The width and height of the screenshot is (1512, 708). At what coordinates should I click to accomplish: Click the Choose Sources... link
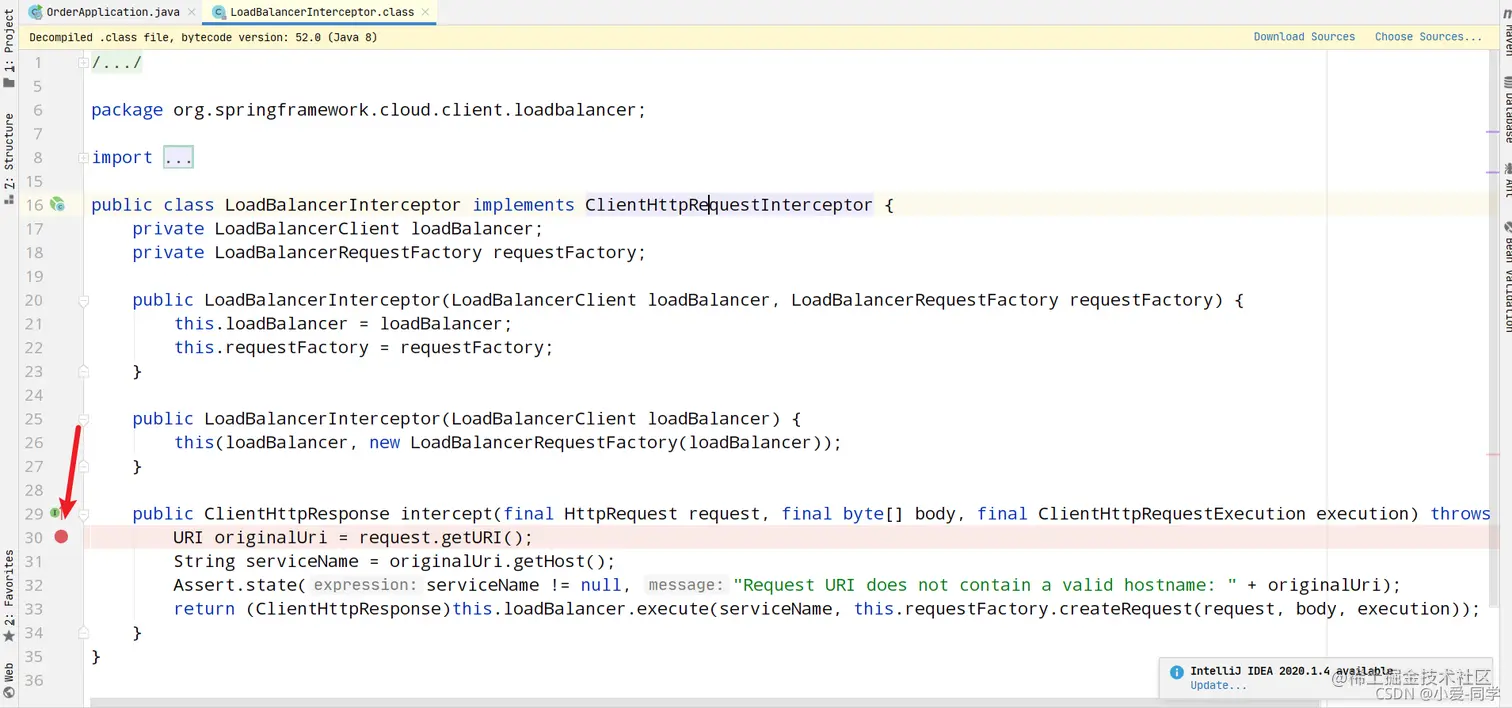1428,37
